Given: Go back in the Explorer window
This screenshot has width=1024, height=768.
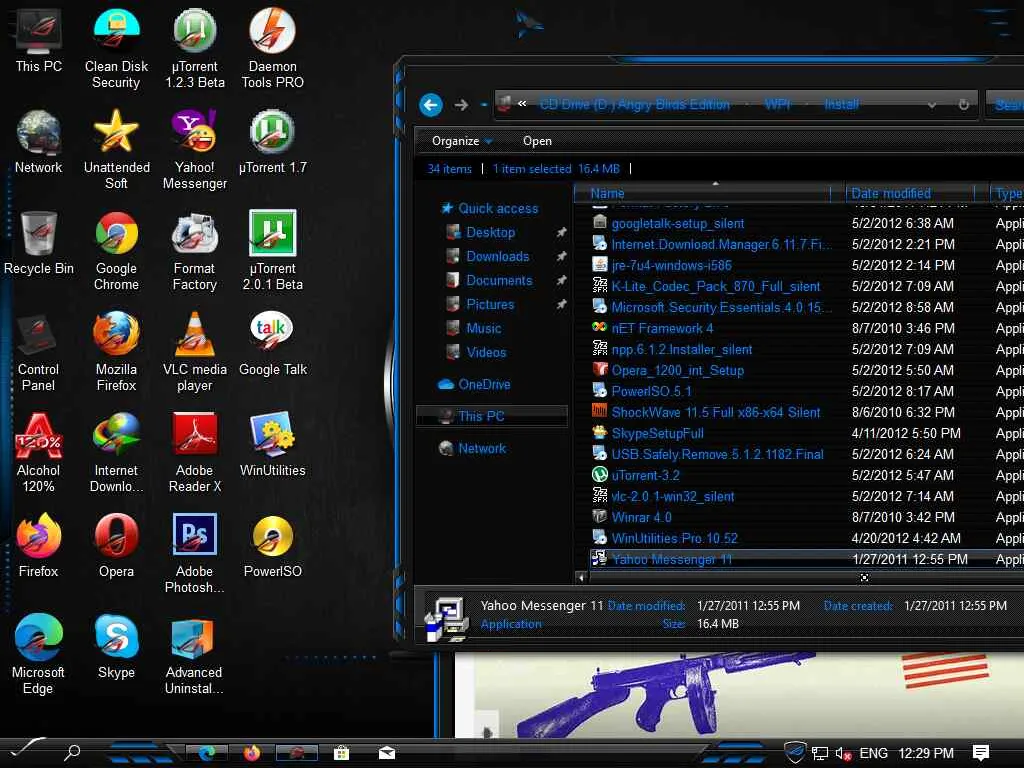Looking at the screenshot, I should coord(431,104).
